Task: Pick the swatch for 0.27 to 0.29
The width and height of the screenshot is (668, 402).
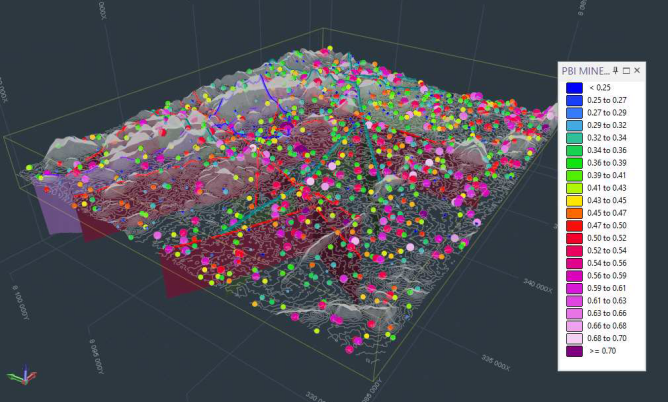Action: (574, 113)
